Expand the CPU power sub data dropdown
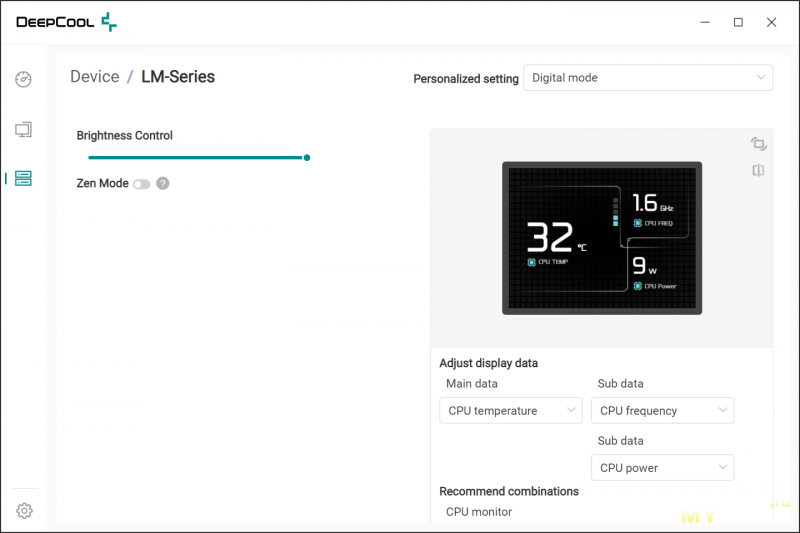Image resolution: width=800 pixels, height=533 pixels. coord(662,467)
